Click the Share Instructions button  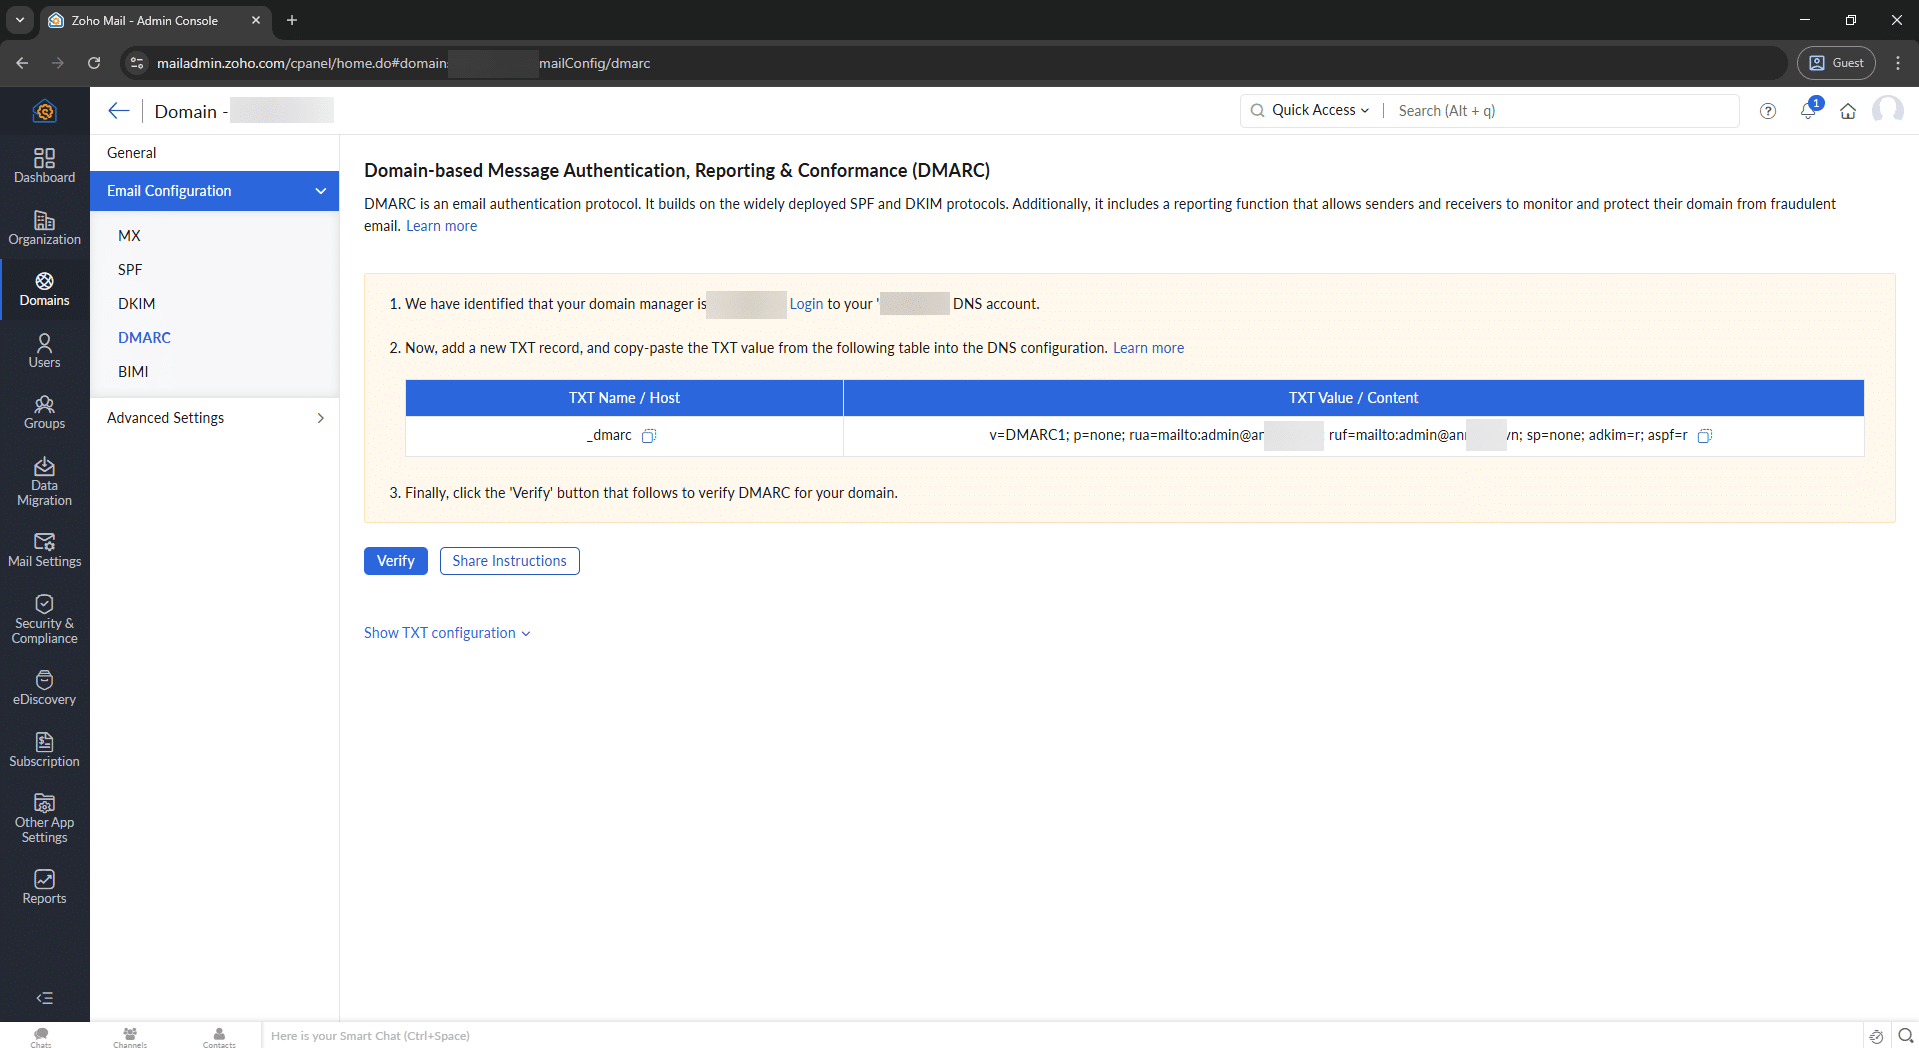coord(509,561)
